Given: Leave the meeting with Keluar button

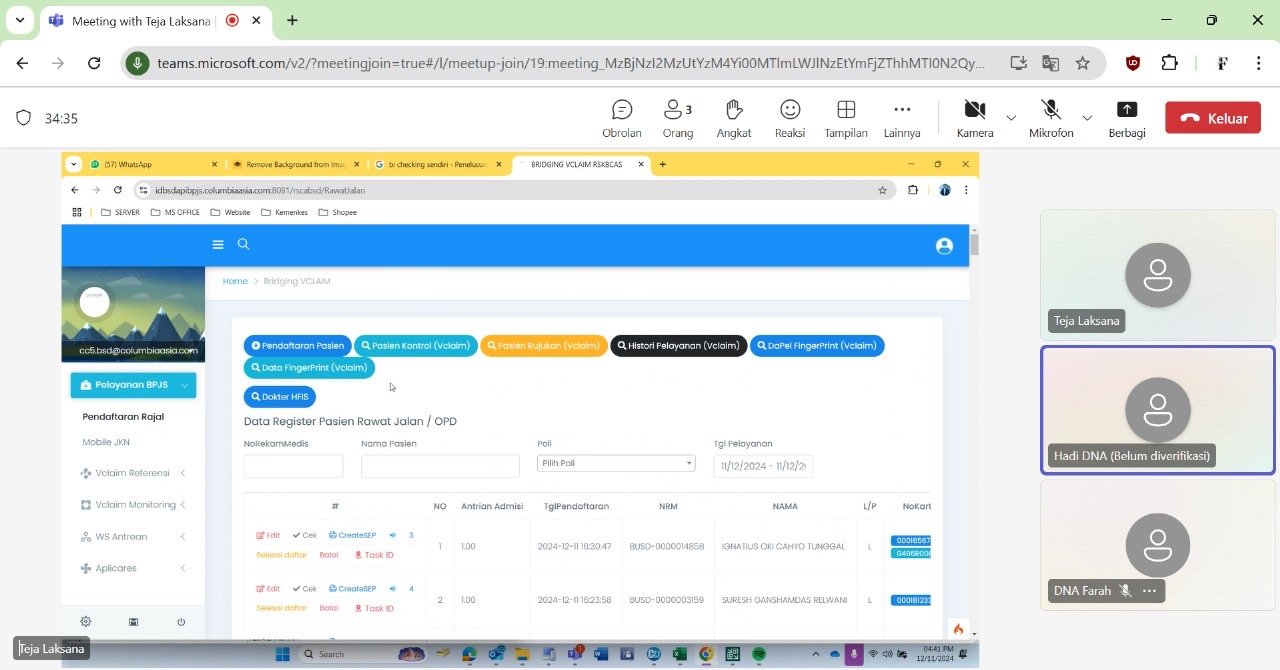Looking at the screenshot, I should point(1213,118).
